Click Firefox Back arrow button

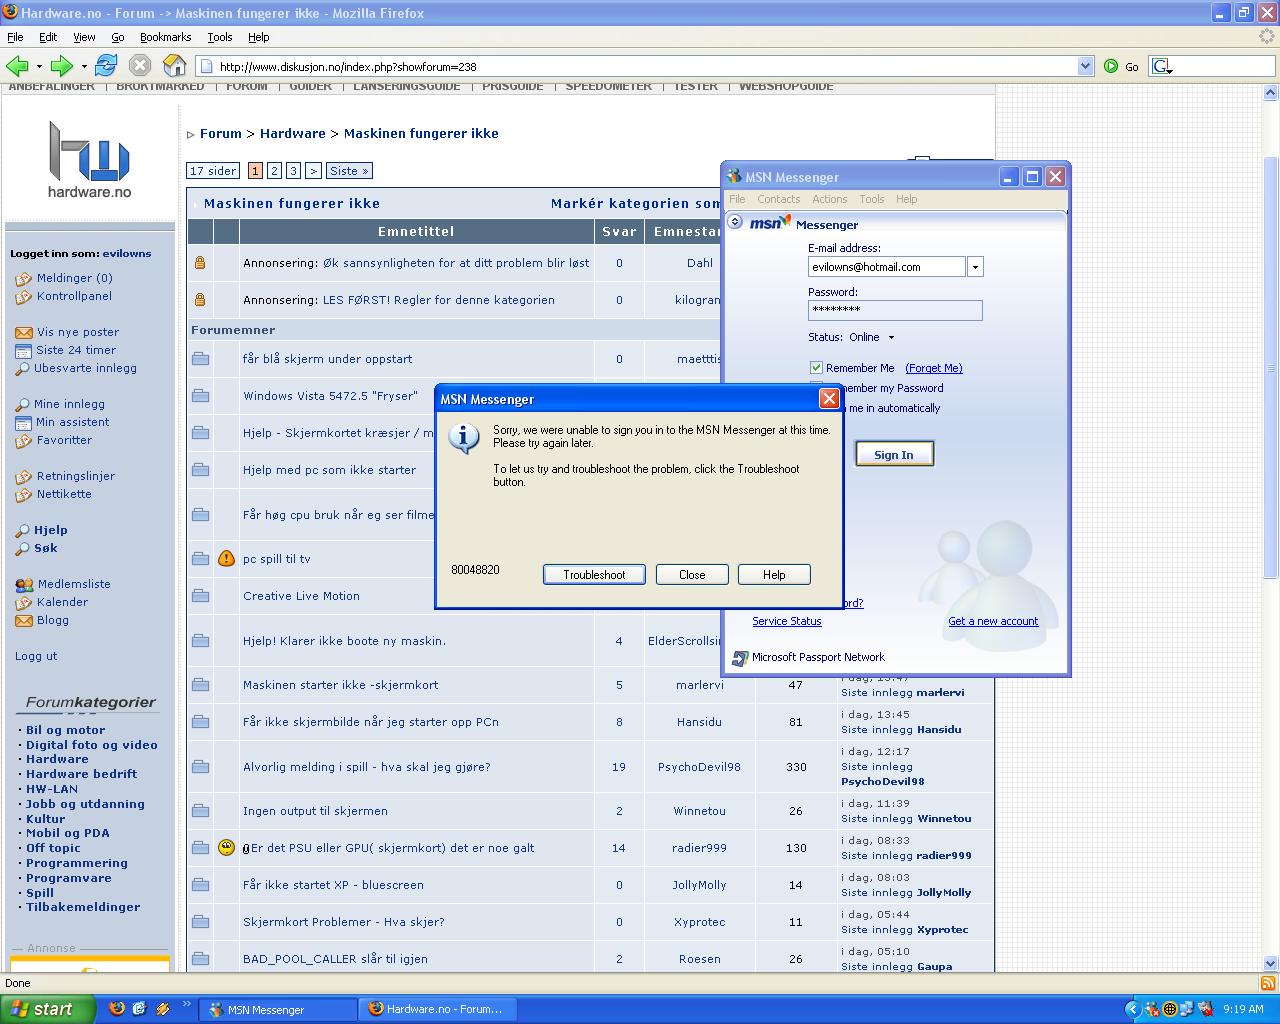17,66
